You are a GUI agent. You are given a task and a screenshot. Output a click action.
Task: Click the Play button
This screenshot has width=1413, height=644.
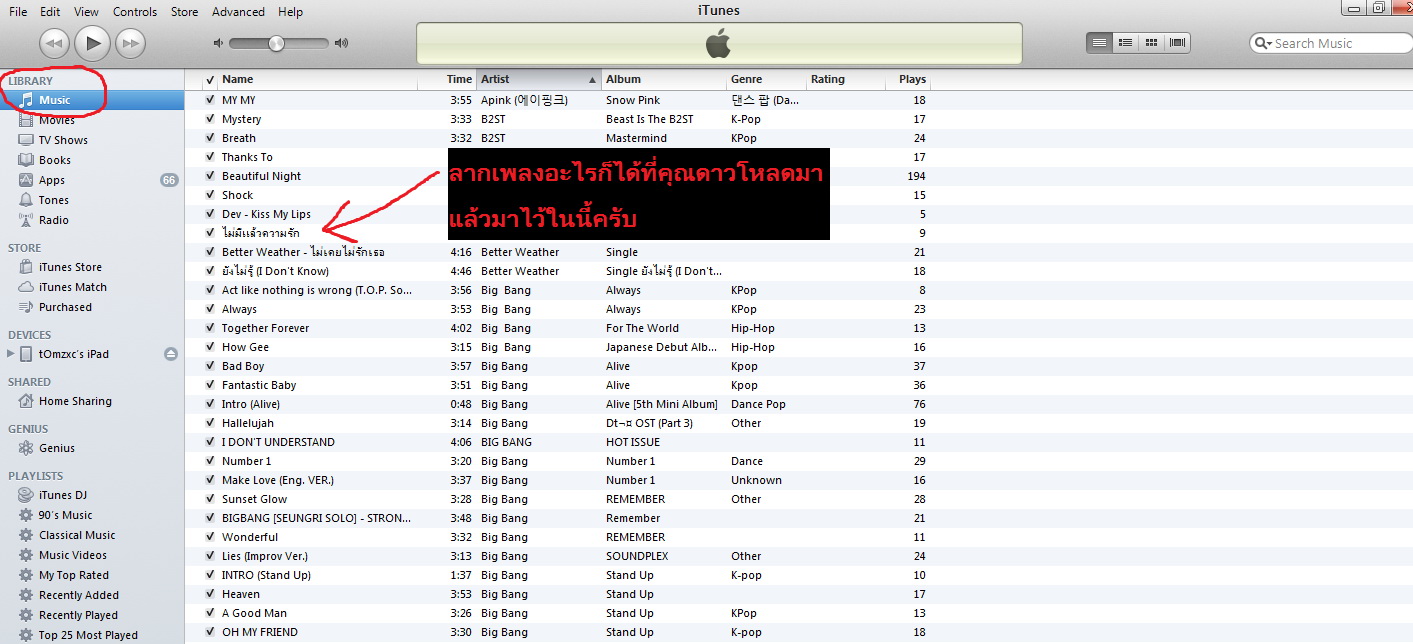[x=92, y=42]
